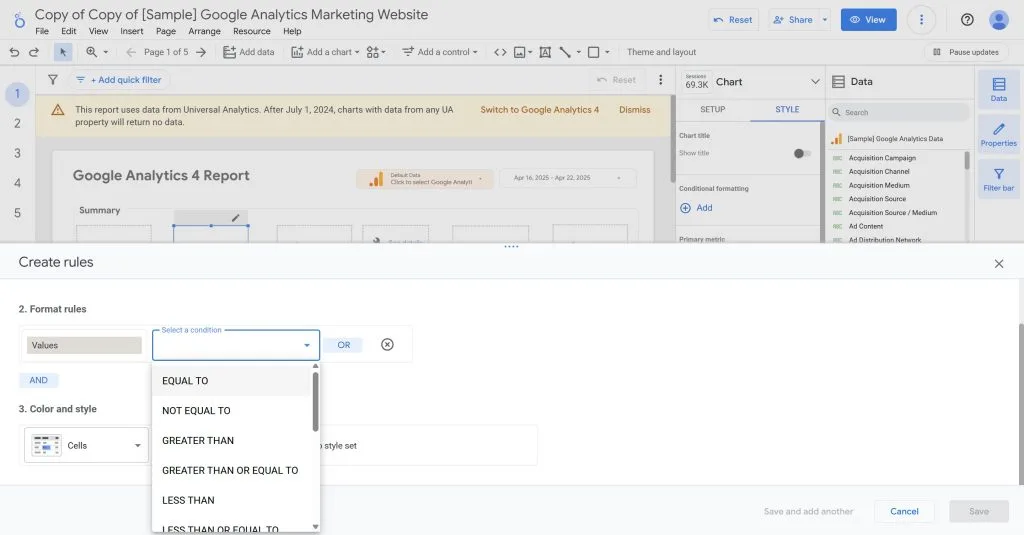The height and width of the screenshot is (535, 1024).
Task: Choose GREATER THAN condition
Action: click(x=232, y=441)
